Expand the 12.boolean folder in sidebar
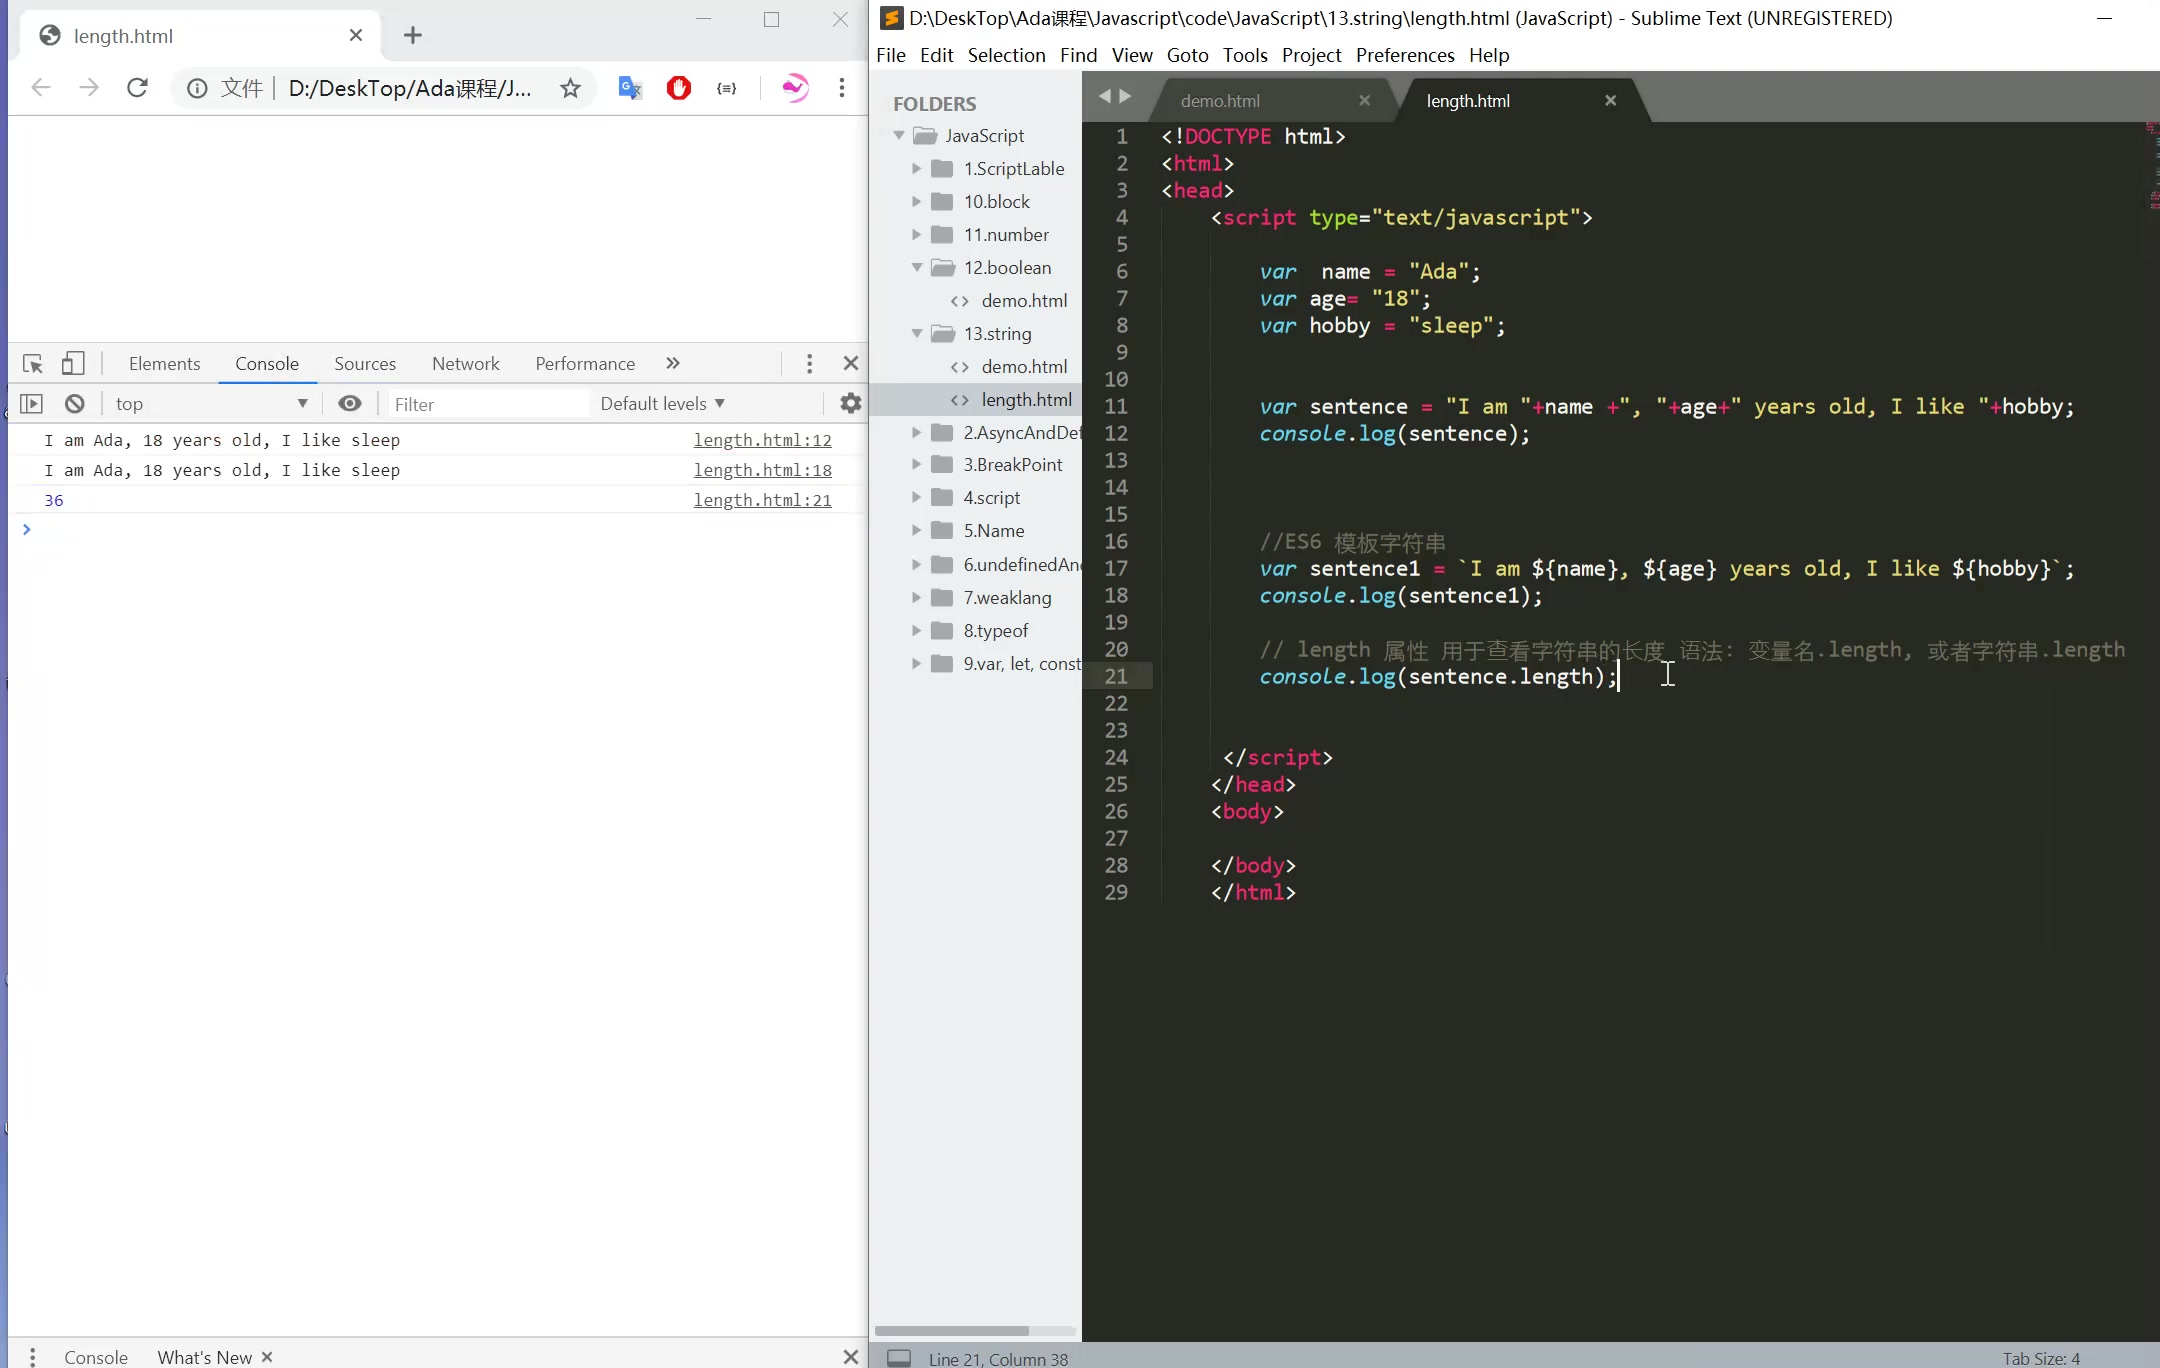This screenshot has height=1368, width=2160. 916,268
